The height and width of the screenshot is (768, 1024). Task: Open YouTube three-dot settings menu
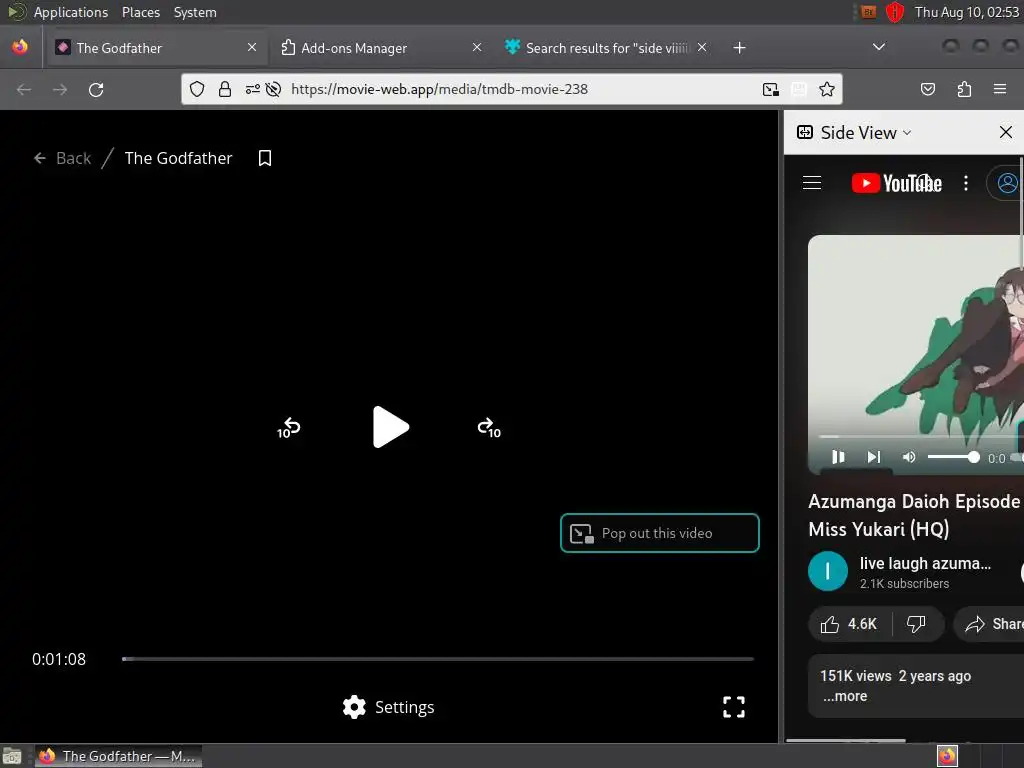point(966,183)
